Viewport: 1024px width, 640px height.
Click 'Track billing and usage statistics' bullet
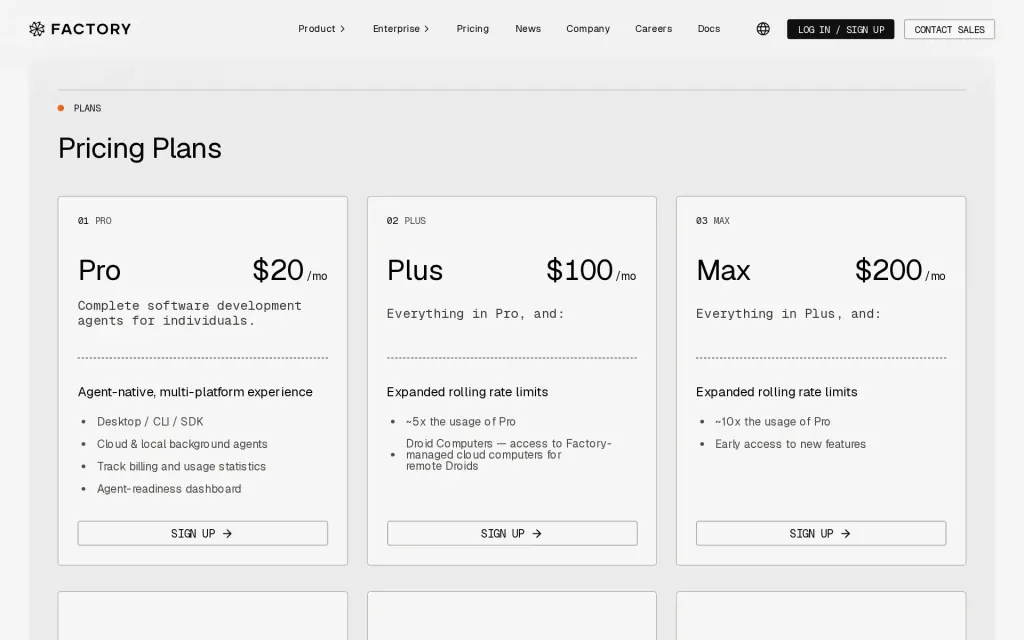pyautogui.click(x=182, y=466)
